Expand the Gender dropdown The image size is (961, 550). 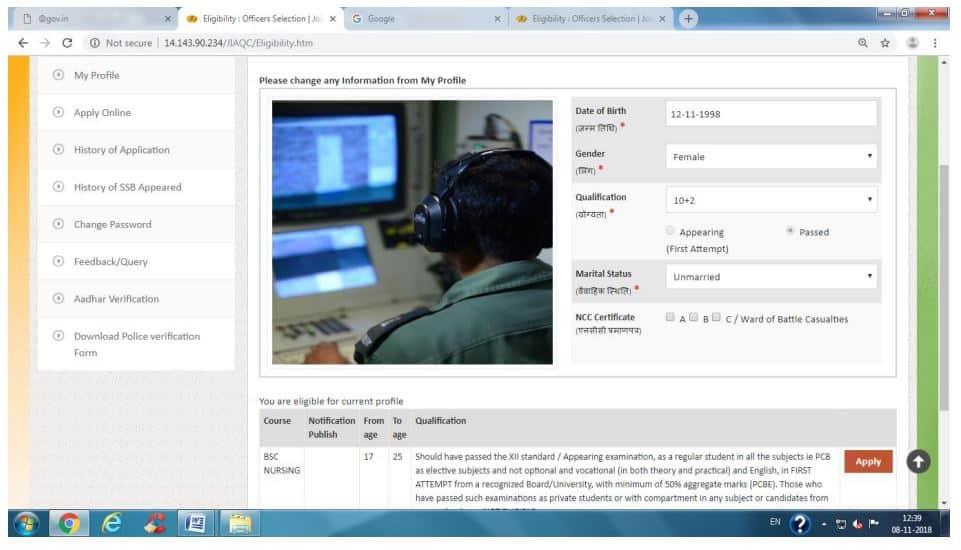click(771, 157)
